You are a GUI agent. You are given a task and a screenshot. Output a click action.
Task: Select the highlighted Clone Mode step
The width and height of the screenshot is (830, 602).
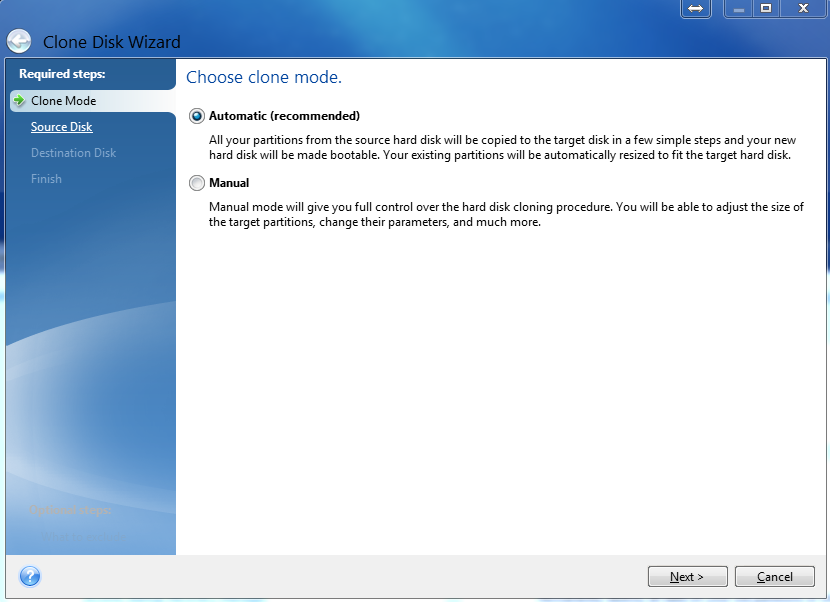coord(64,100)
